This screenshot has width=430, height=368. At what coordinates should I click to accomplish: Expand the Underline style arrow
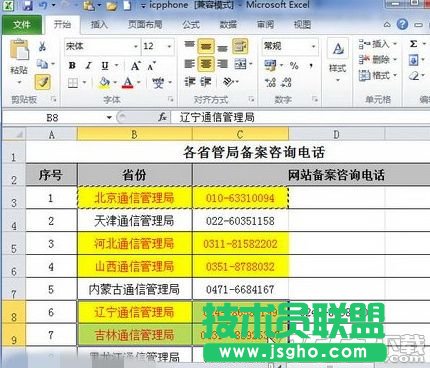click(x=116, y=65)
